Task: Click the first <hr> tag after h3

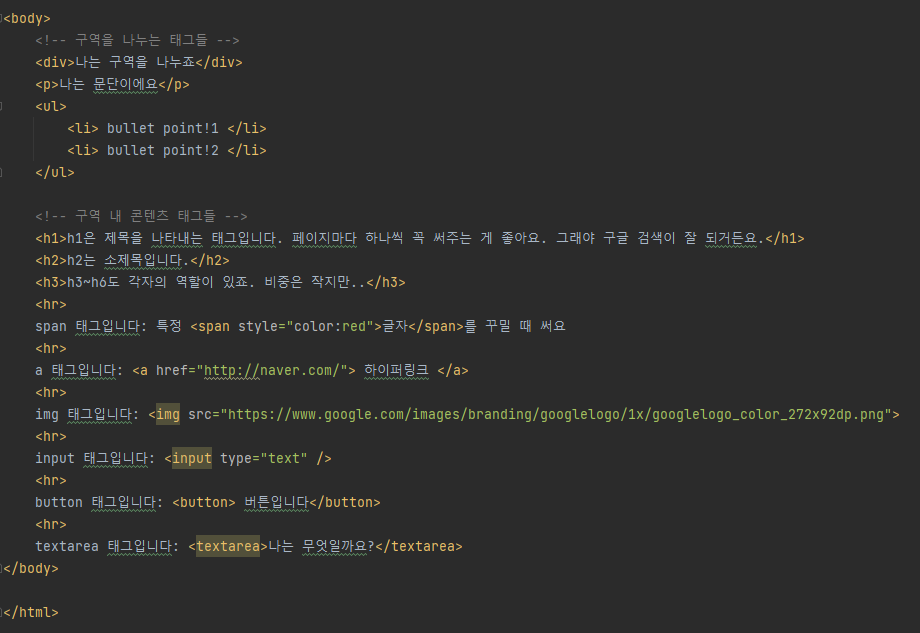Action: coord(51,304)
